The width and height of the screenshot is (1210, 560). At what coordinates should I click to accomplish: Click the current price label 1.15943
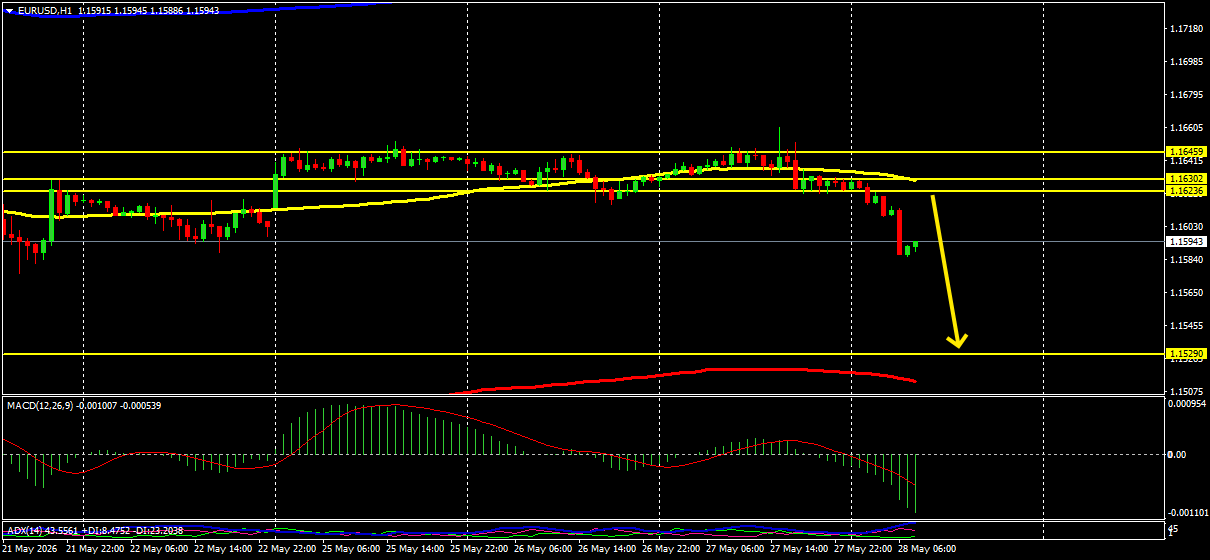[x=1187, y=241]
